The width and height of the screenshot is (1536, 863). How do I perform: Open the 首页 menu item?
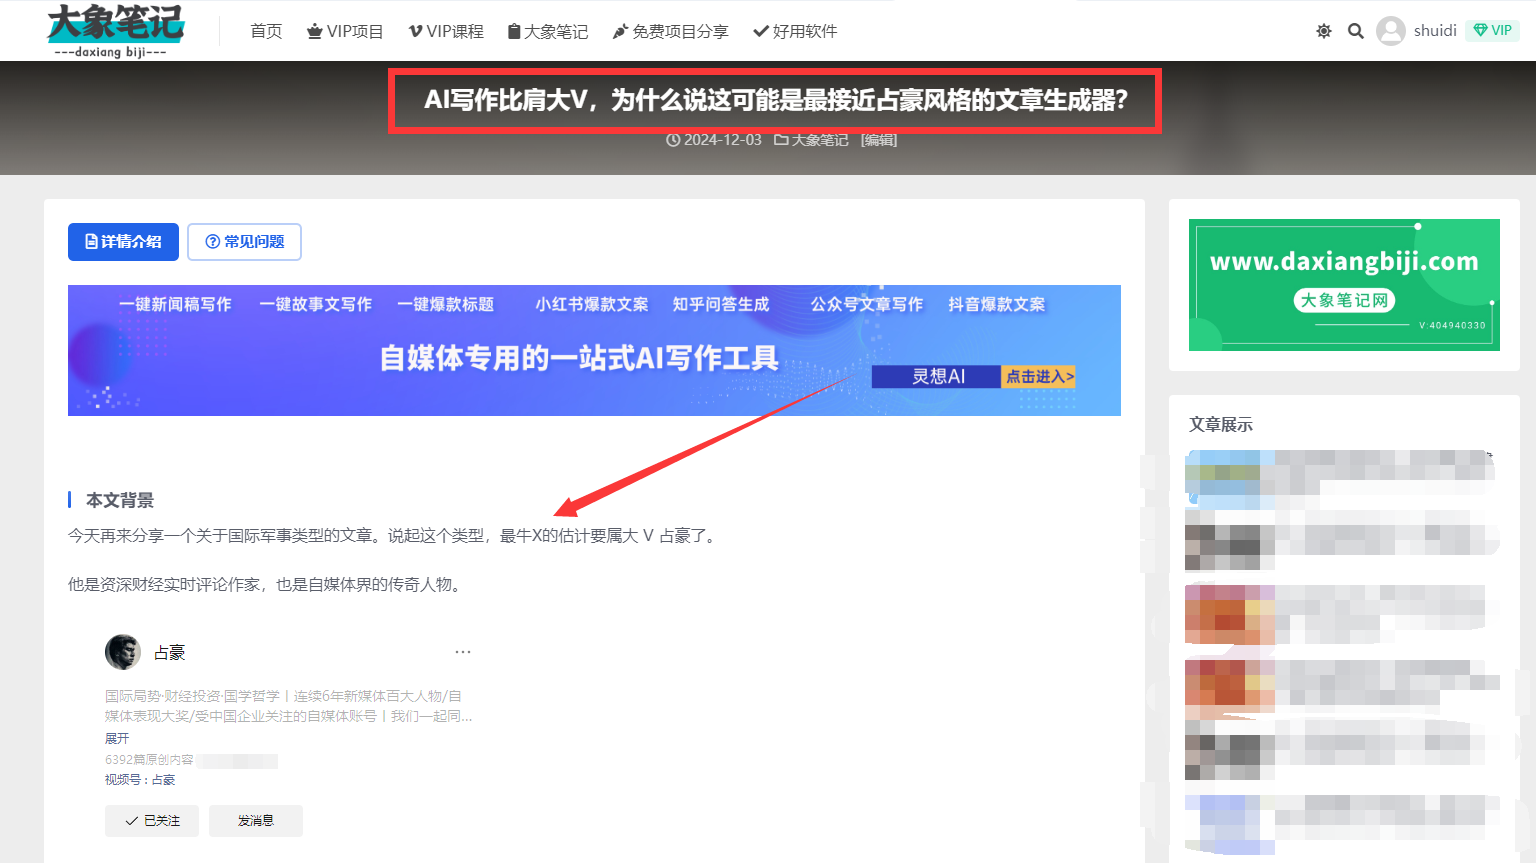[x=266, y=31]
